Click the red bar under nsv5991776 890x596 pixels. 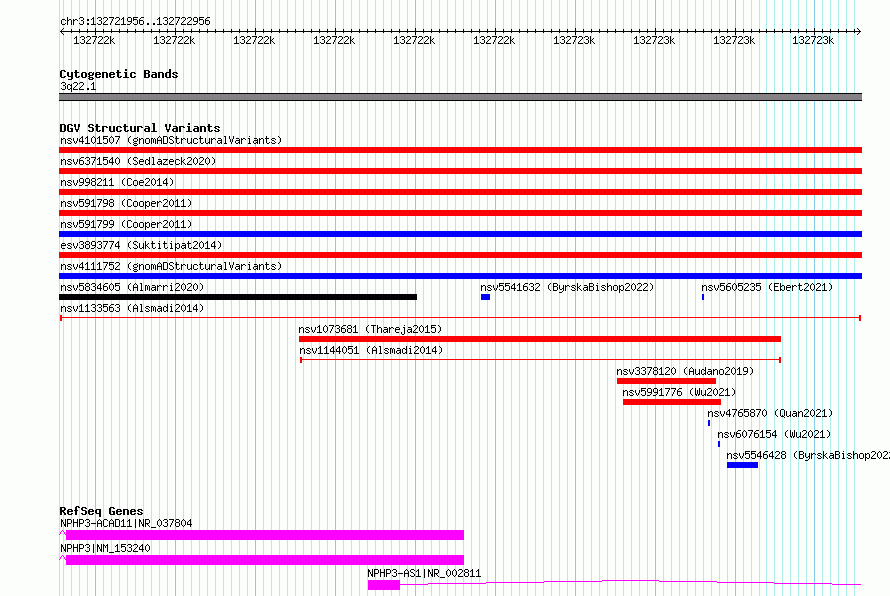[x=672, y=402]
